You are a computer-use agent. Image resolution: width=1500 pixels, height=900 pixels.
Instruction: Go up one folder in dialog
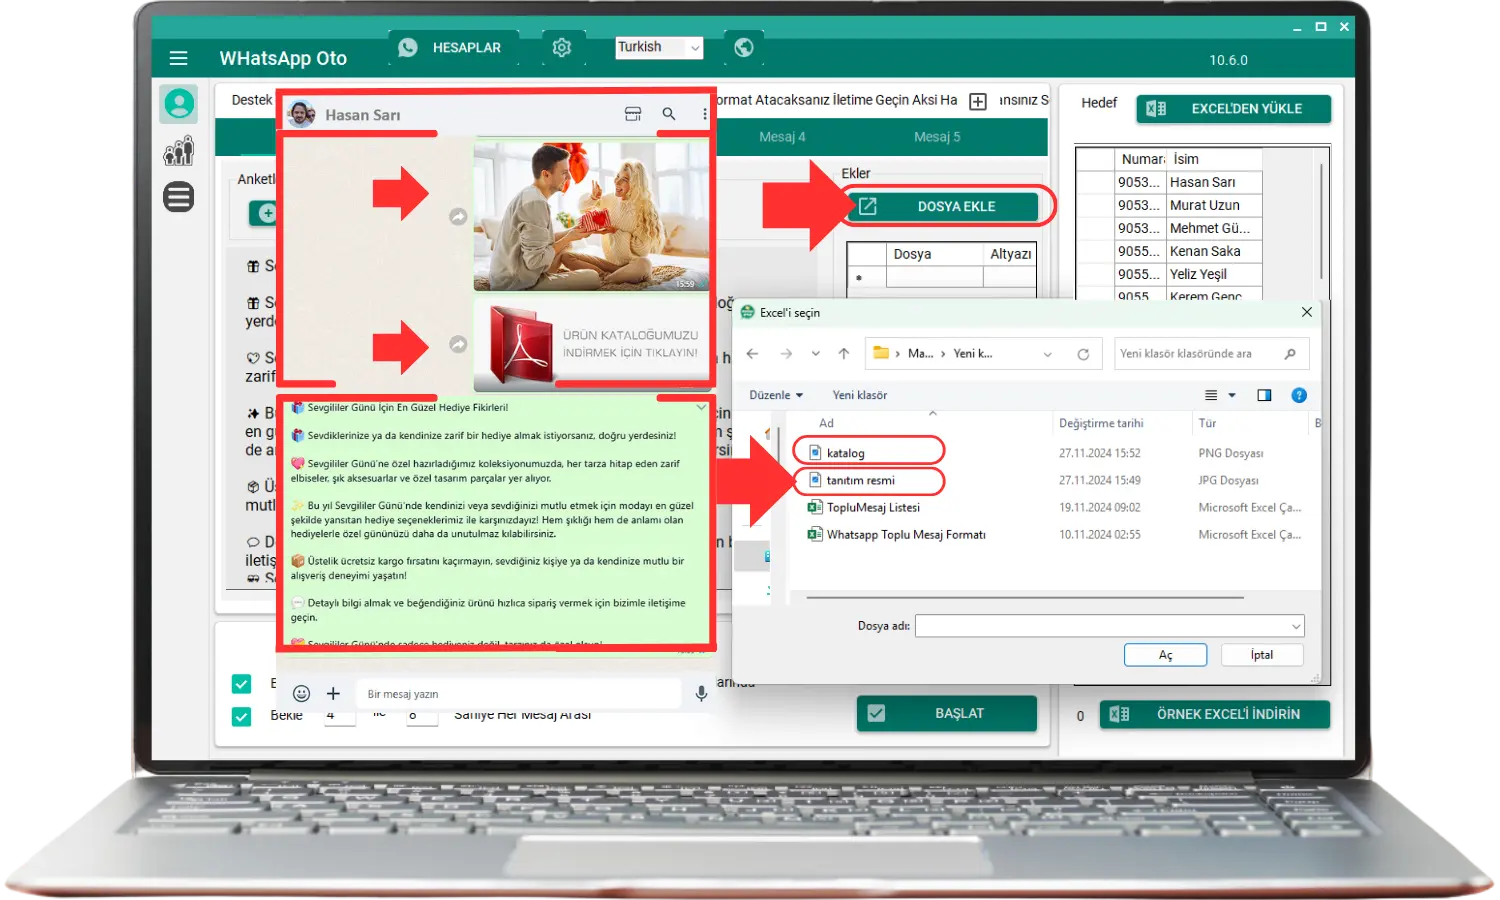[x=844, y=354]
